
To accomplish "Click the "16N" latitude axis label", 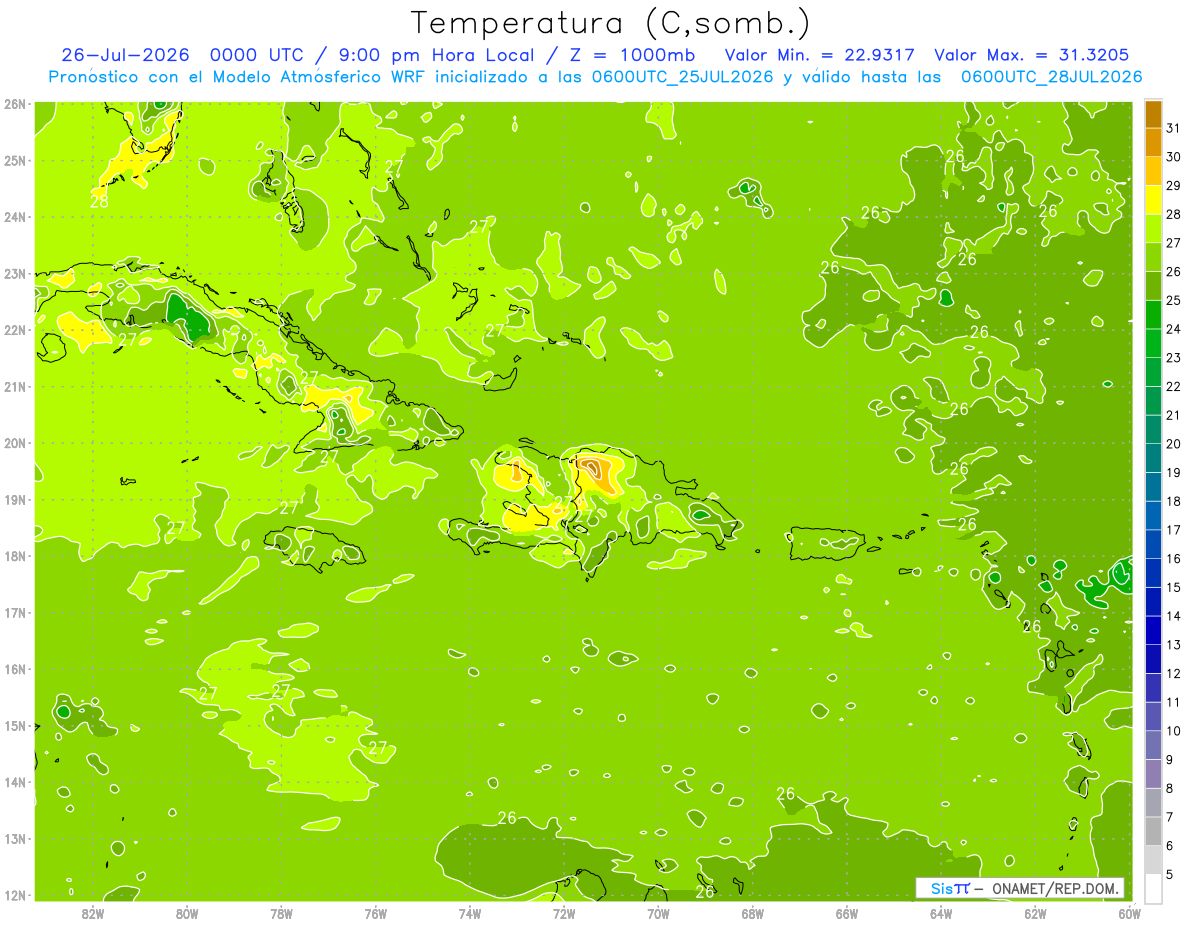I will tap(15, 669).
